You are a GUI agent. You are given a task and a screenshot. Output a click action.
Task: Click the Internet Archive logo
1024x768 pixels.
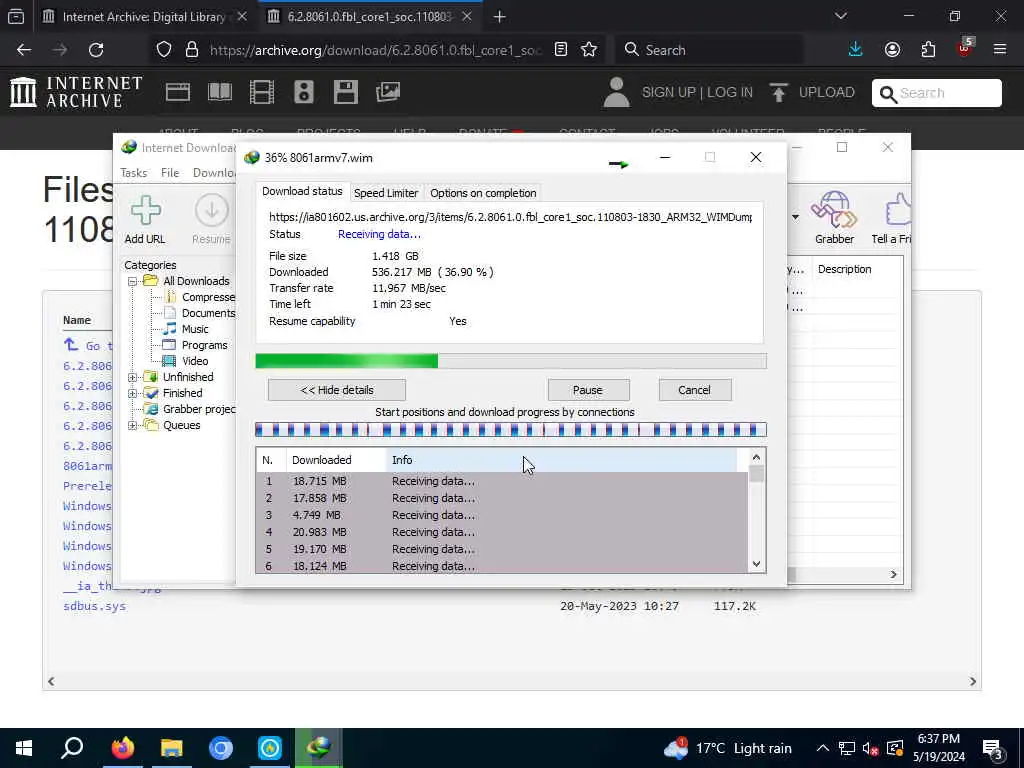coord(76,91)
